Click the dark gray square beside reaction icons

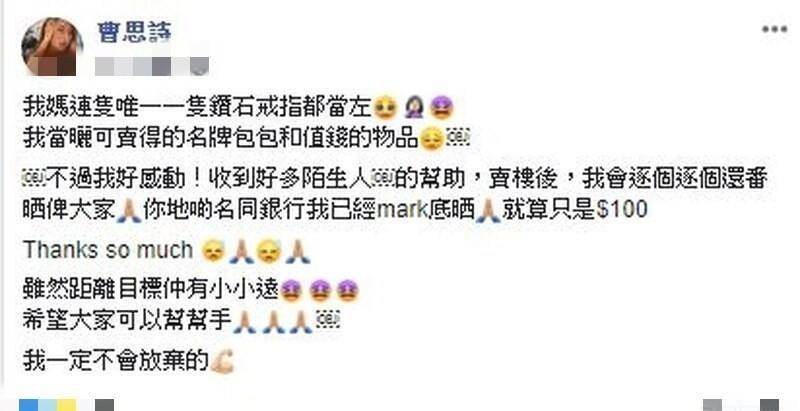[104, 405]
